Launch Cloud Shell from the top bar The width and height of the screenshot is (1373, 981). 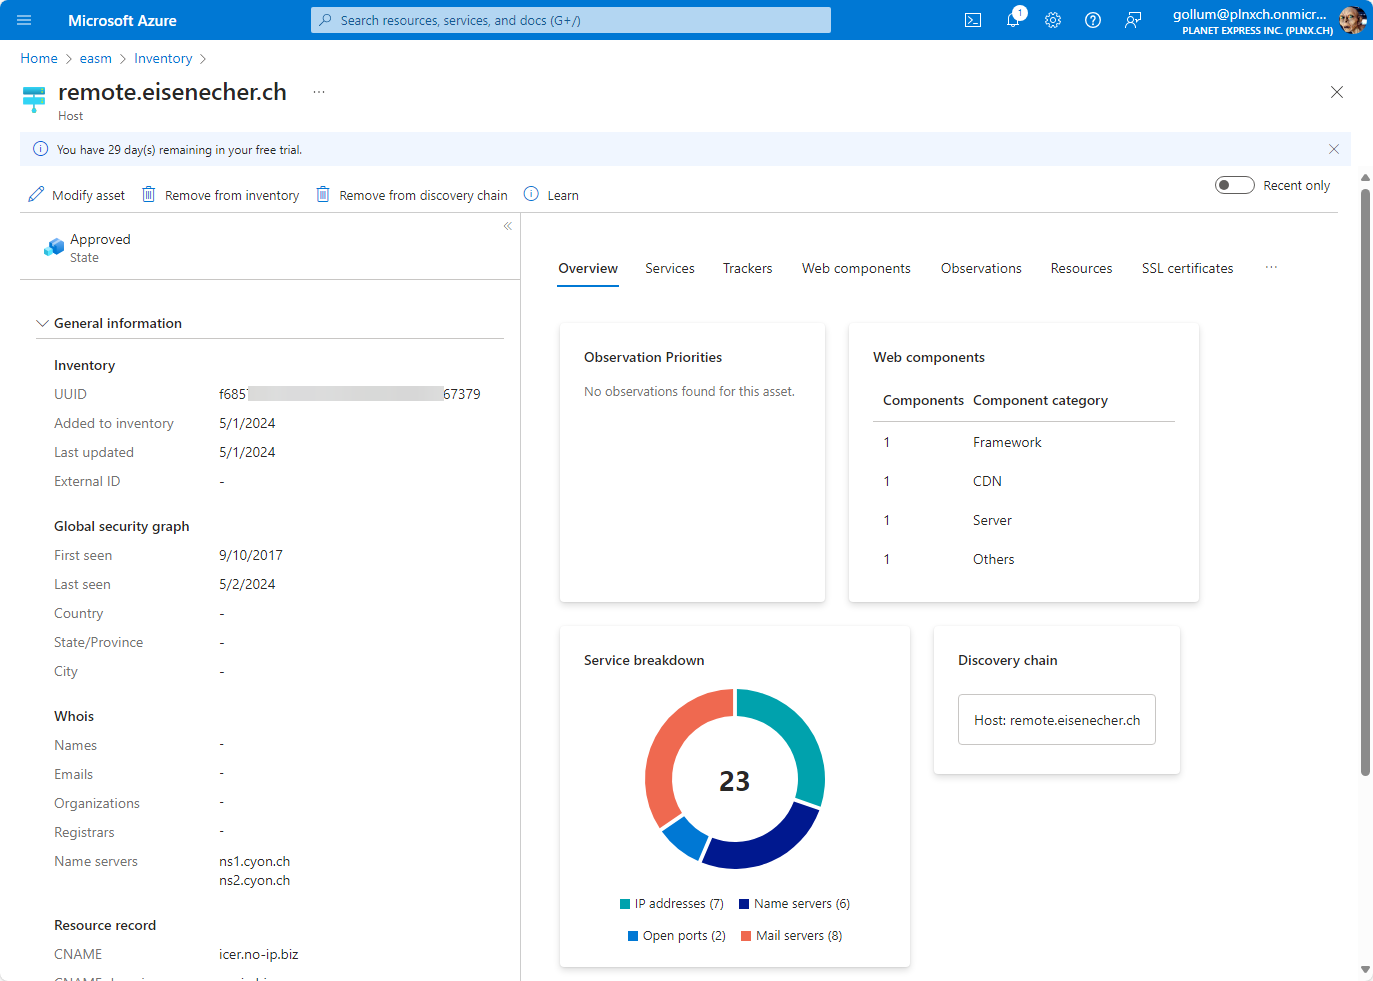[x=972, y=20]
